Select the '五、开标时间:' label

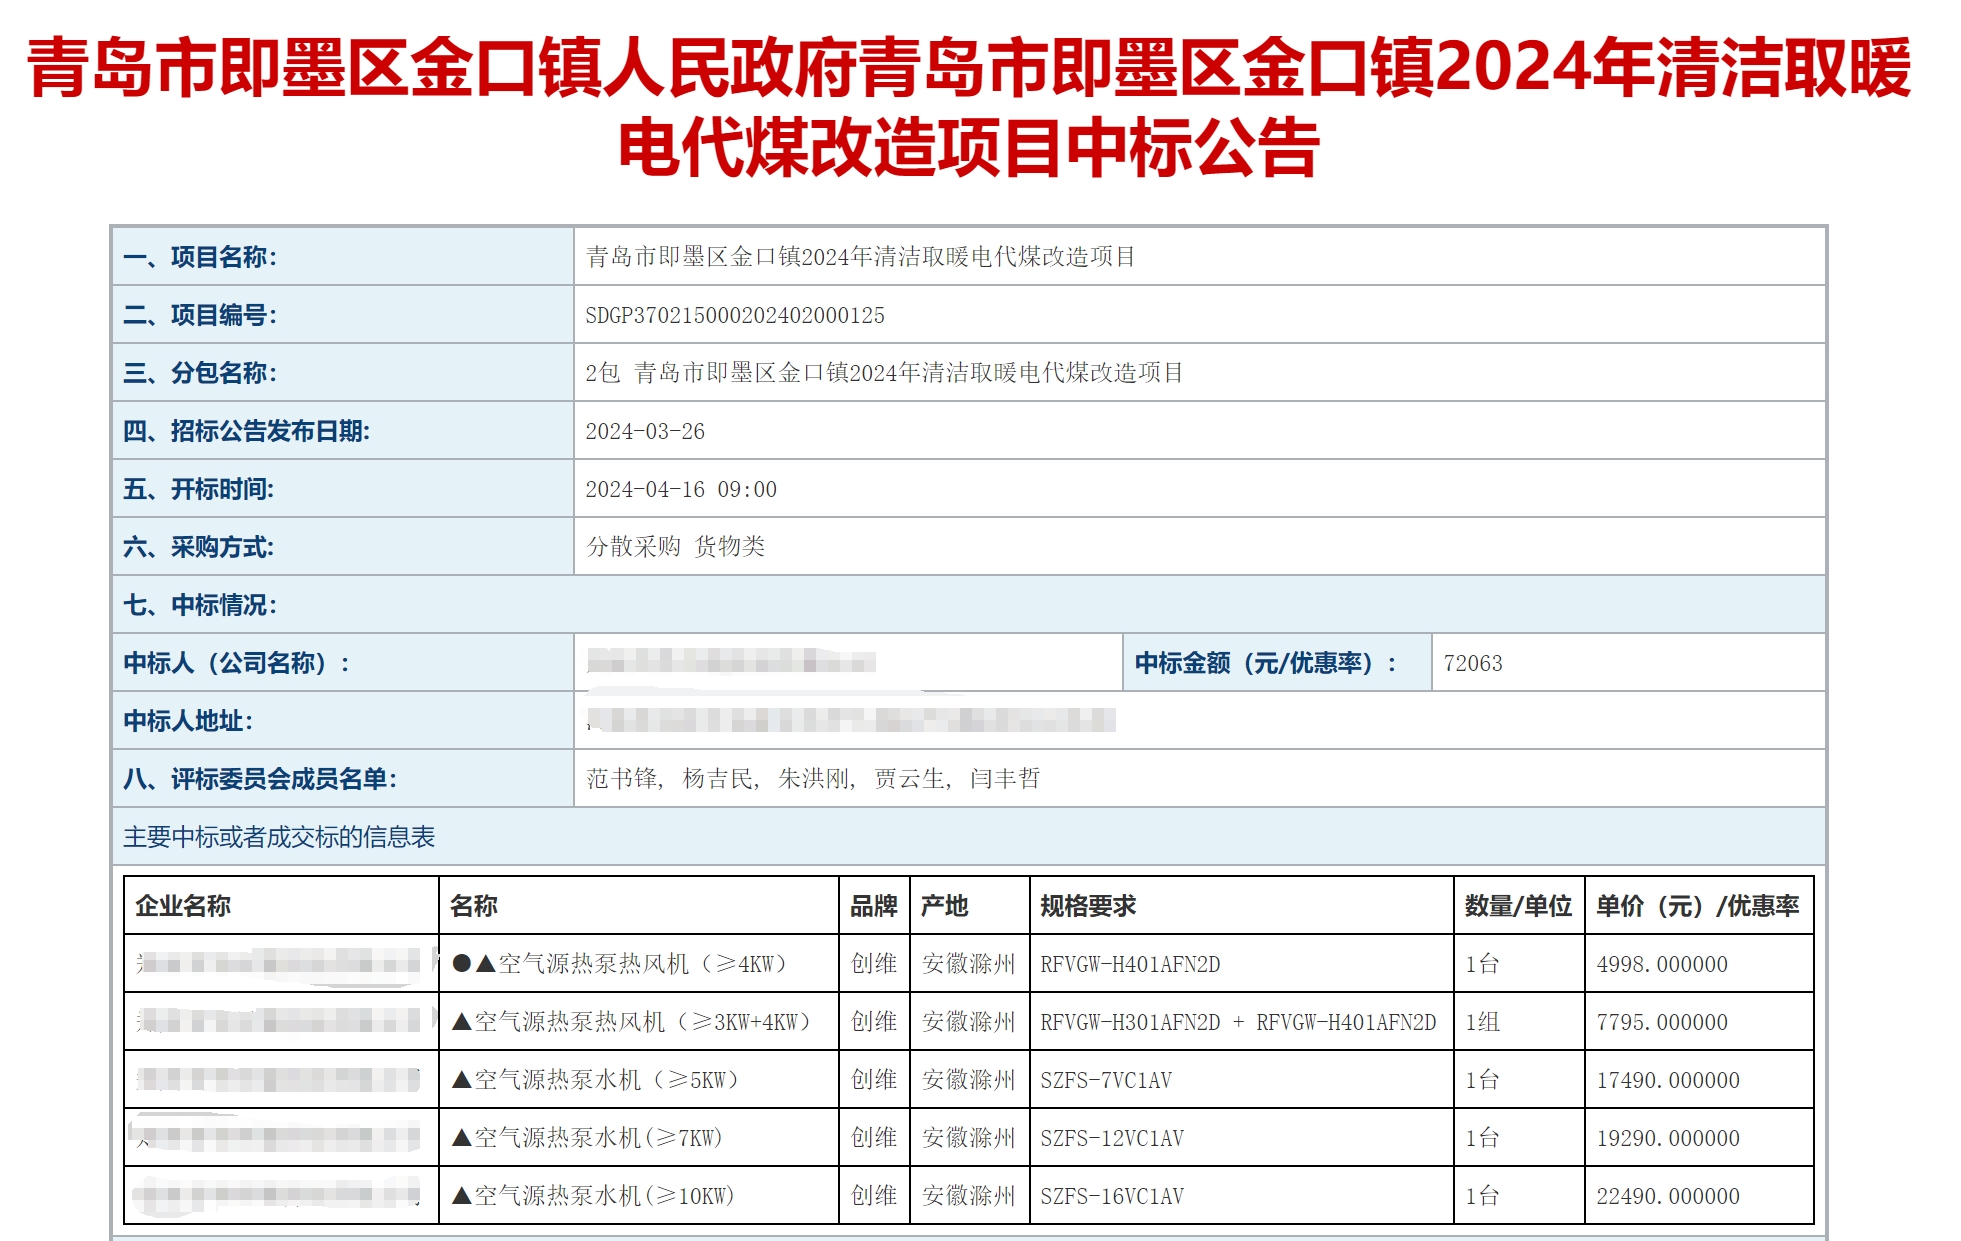coord(198,489)
